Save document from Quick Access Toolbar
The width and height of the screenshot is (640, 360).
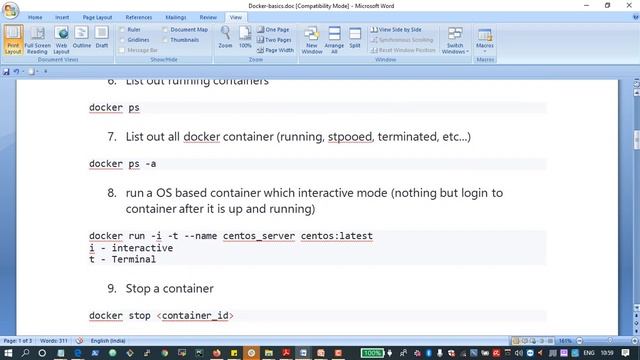tap(6, 72)
